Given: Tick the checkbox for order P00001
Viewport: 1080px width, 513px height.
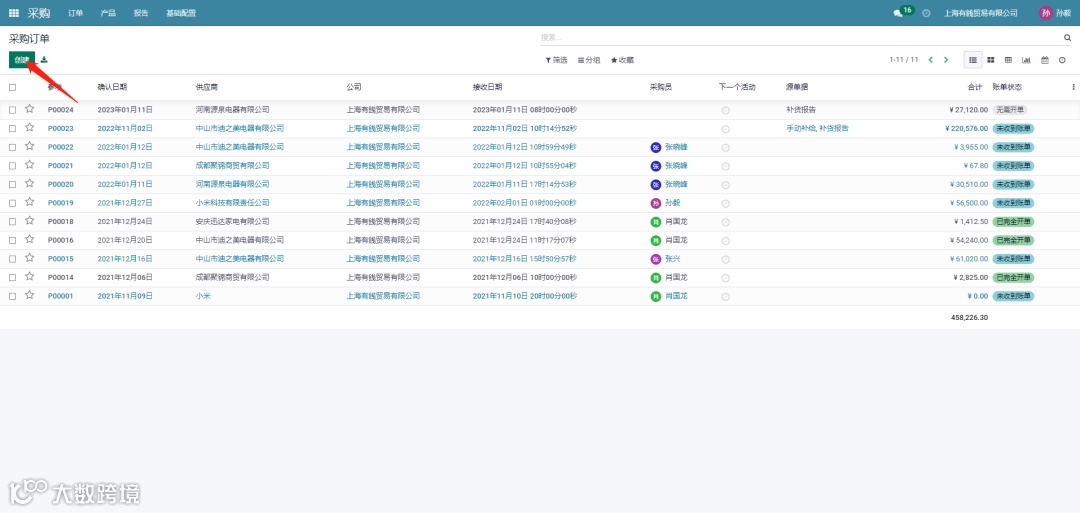Looking at the screenshot, I should pyautogui.click(x=12, y=296).
